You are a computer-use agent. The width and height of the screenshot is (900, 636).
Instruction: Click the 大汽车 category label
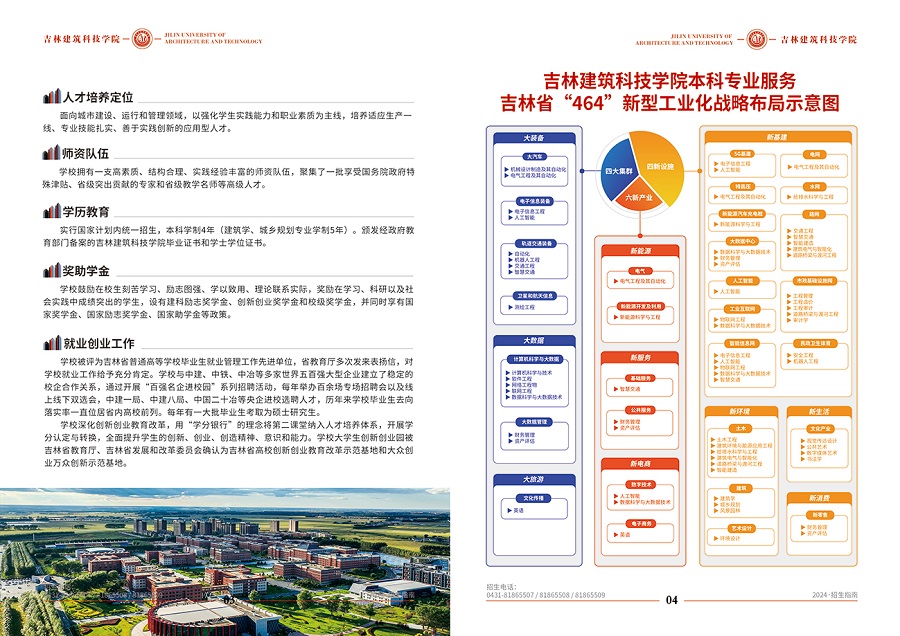pos(533,157)
